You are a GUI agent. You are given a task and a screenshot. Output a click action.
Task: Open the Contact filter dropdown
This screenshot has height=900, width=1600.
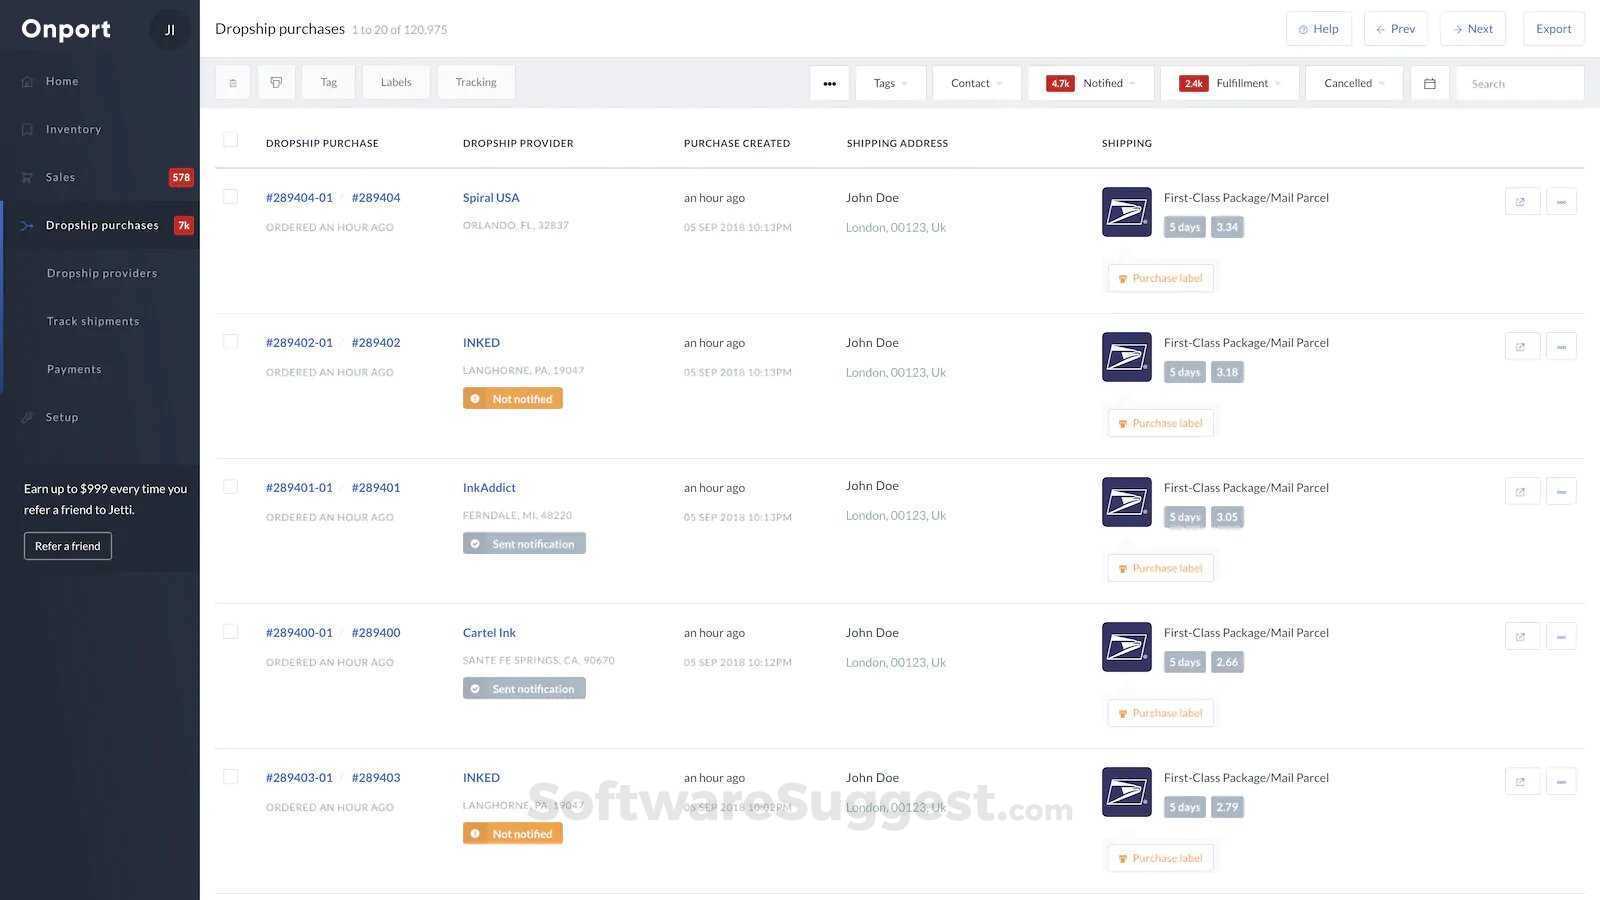[x=975, y=83]
